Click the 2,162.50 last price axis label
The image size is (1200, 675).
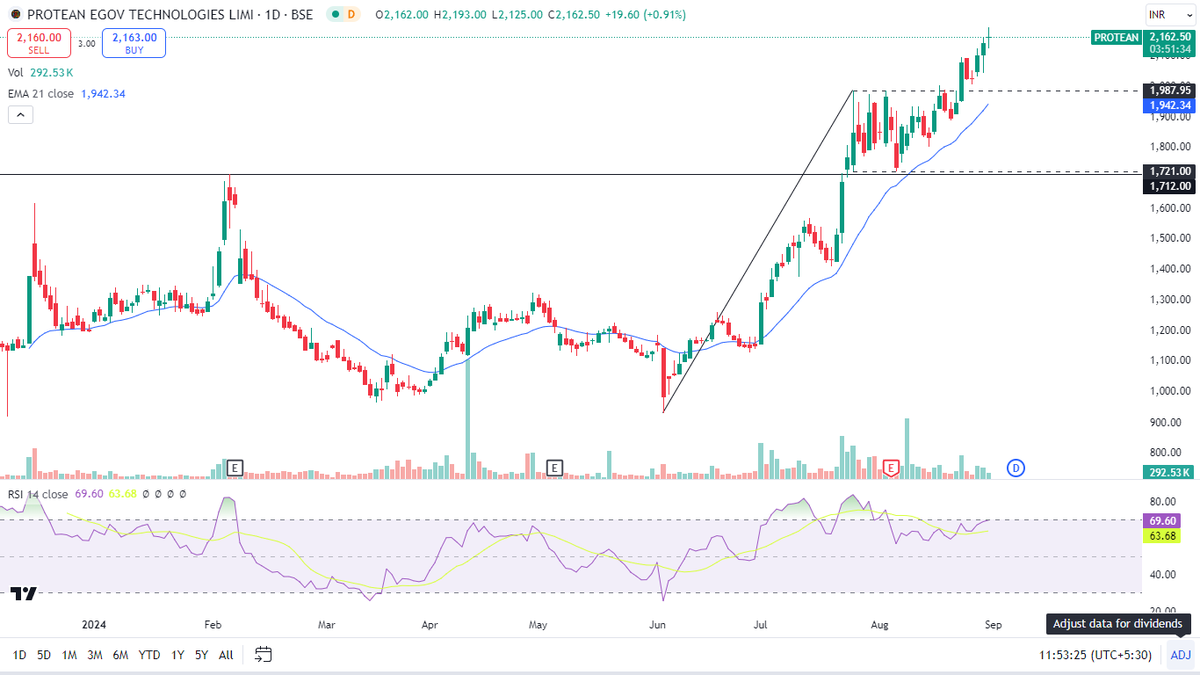pos(1170,37)
